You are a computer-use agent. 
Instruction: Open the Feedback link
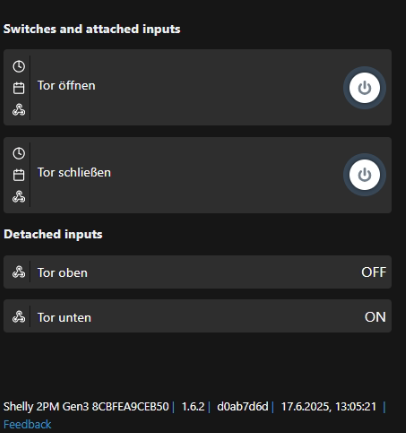coord(27,424)
